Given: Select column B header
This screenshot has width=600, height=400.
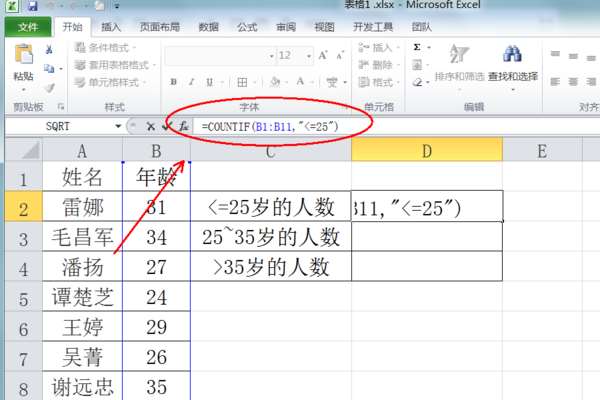Looking at the screenshot, I should click(x=156, y=151).
